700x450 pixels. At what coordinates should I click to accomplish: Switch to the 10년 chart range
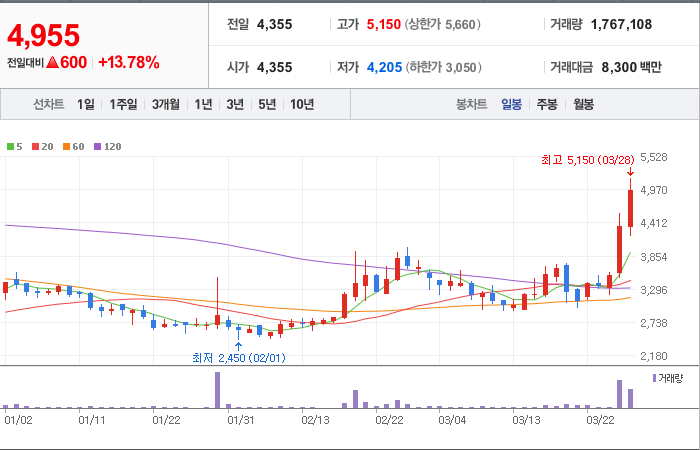[302, 104]
